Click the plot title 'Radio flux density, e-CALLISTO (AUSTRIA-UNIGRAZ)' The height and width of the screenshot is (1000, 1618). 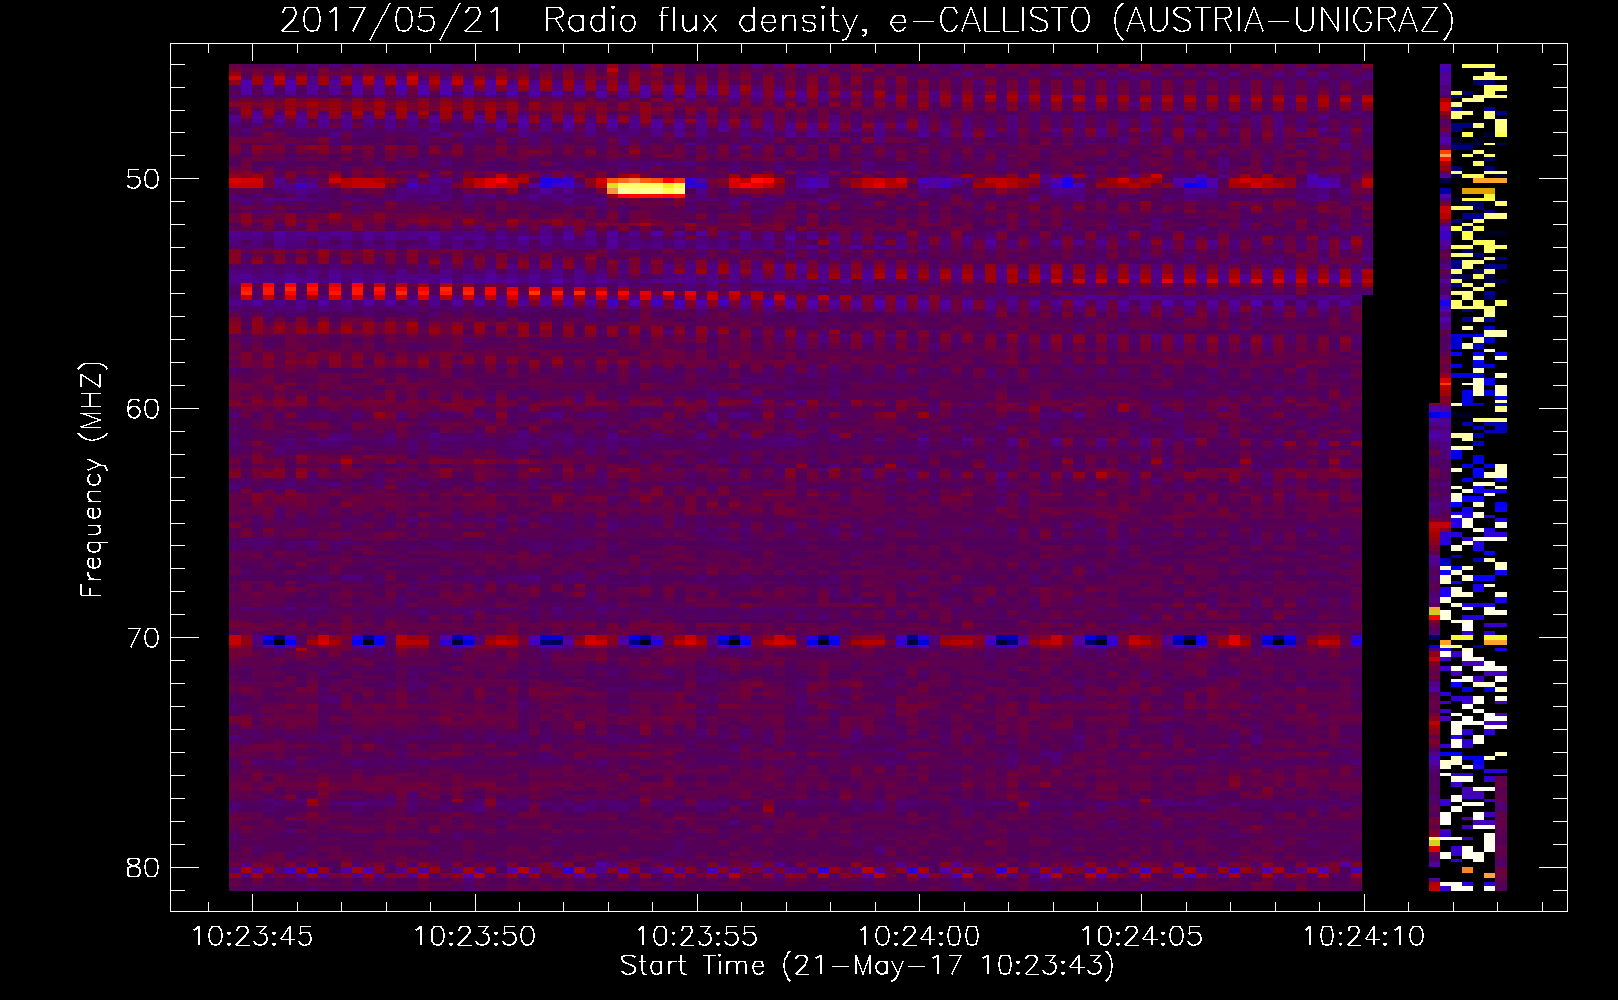[999, 20]
